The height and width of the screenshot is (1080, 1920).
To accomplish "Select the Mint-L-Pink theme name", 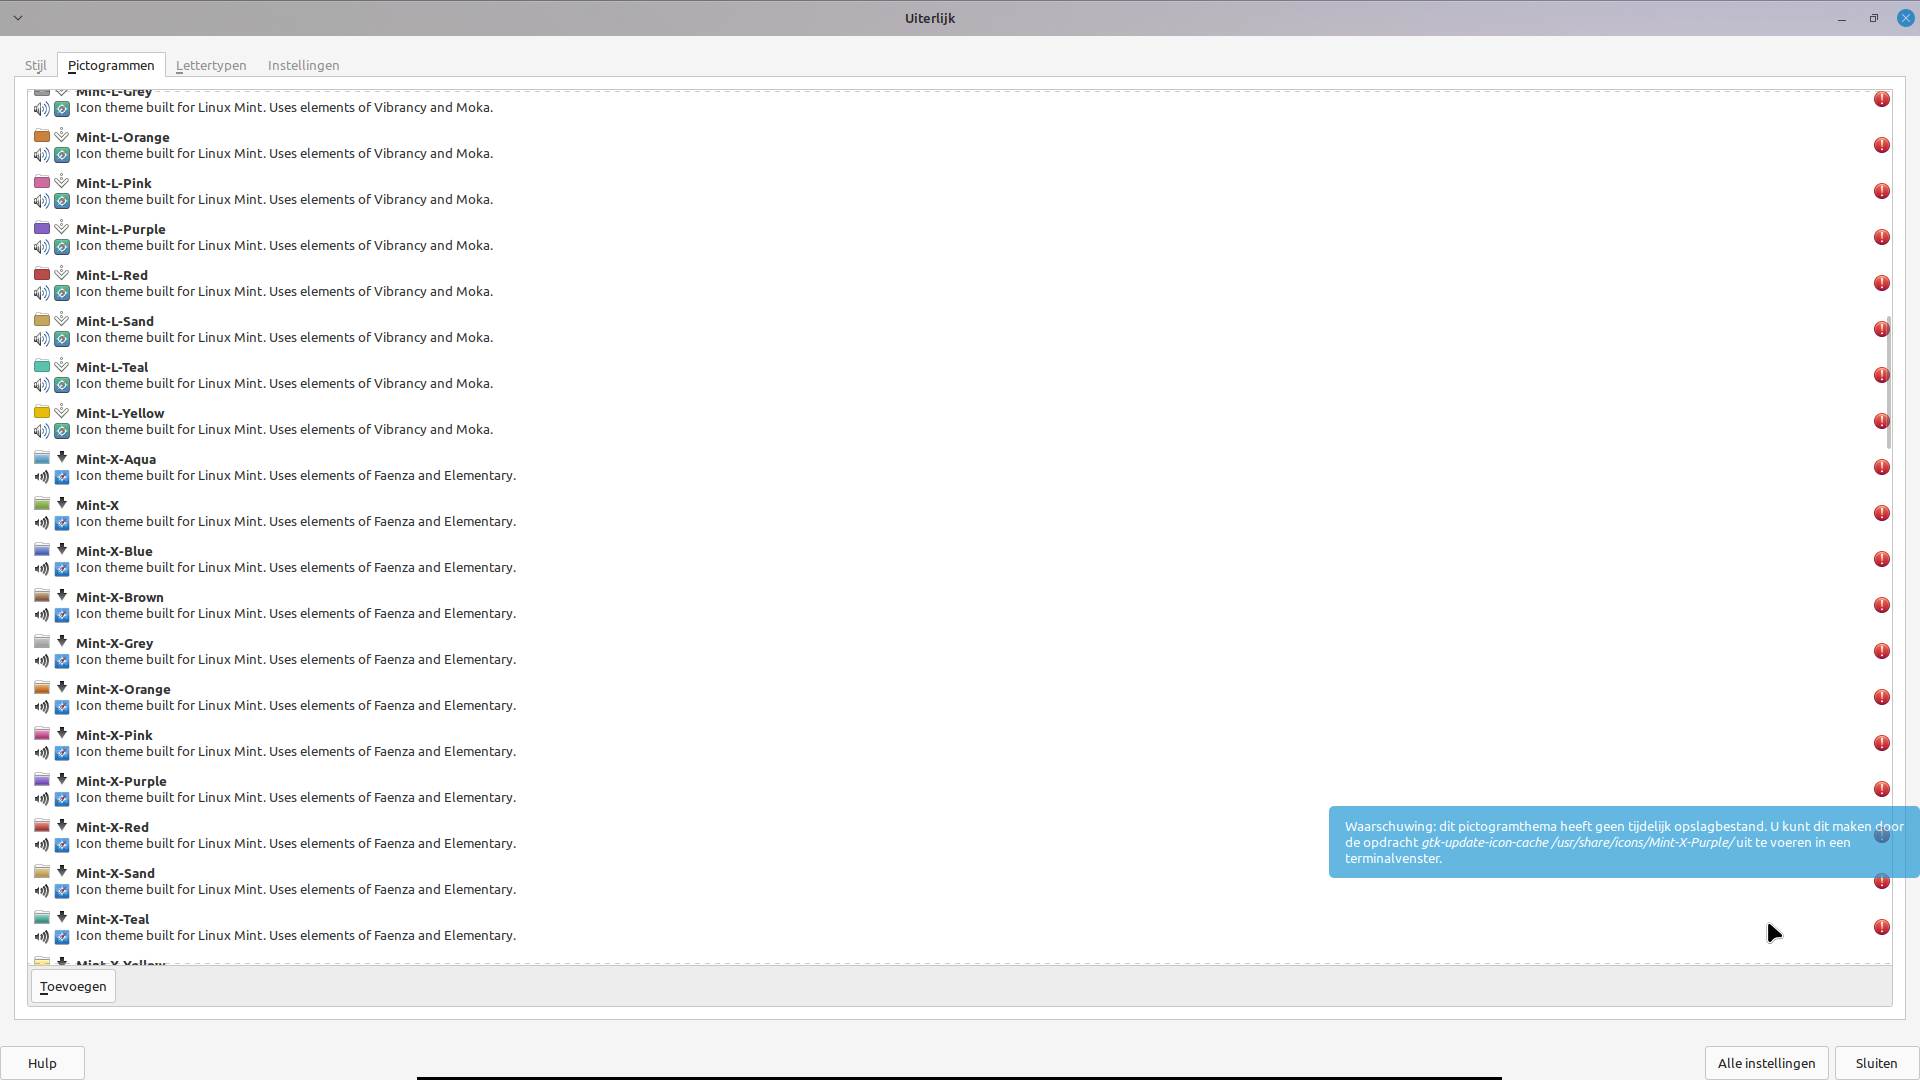I will point(114,183).
